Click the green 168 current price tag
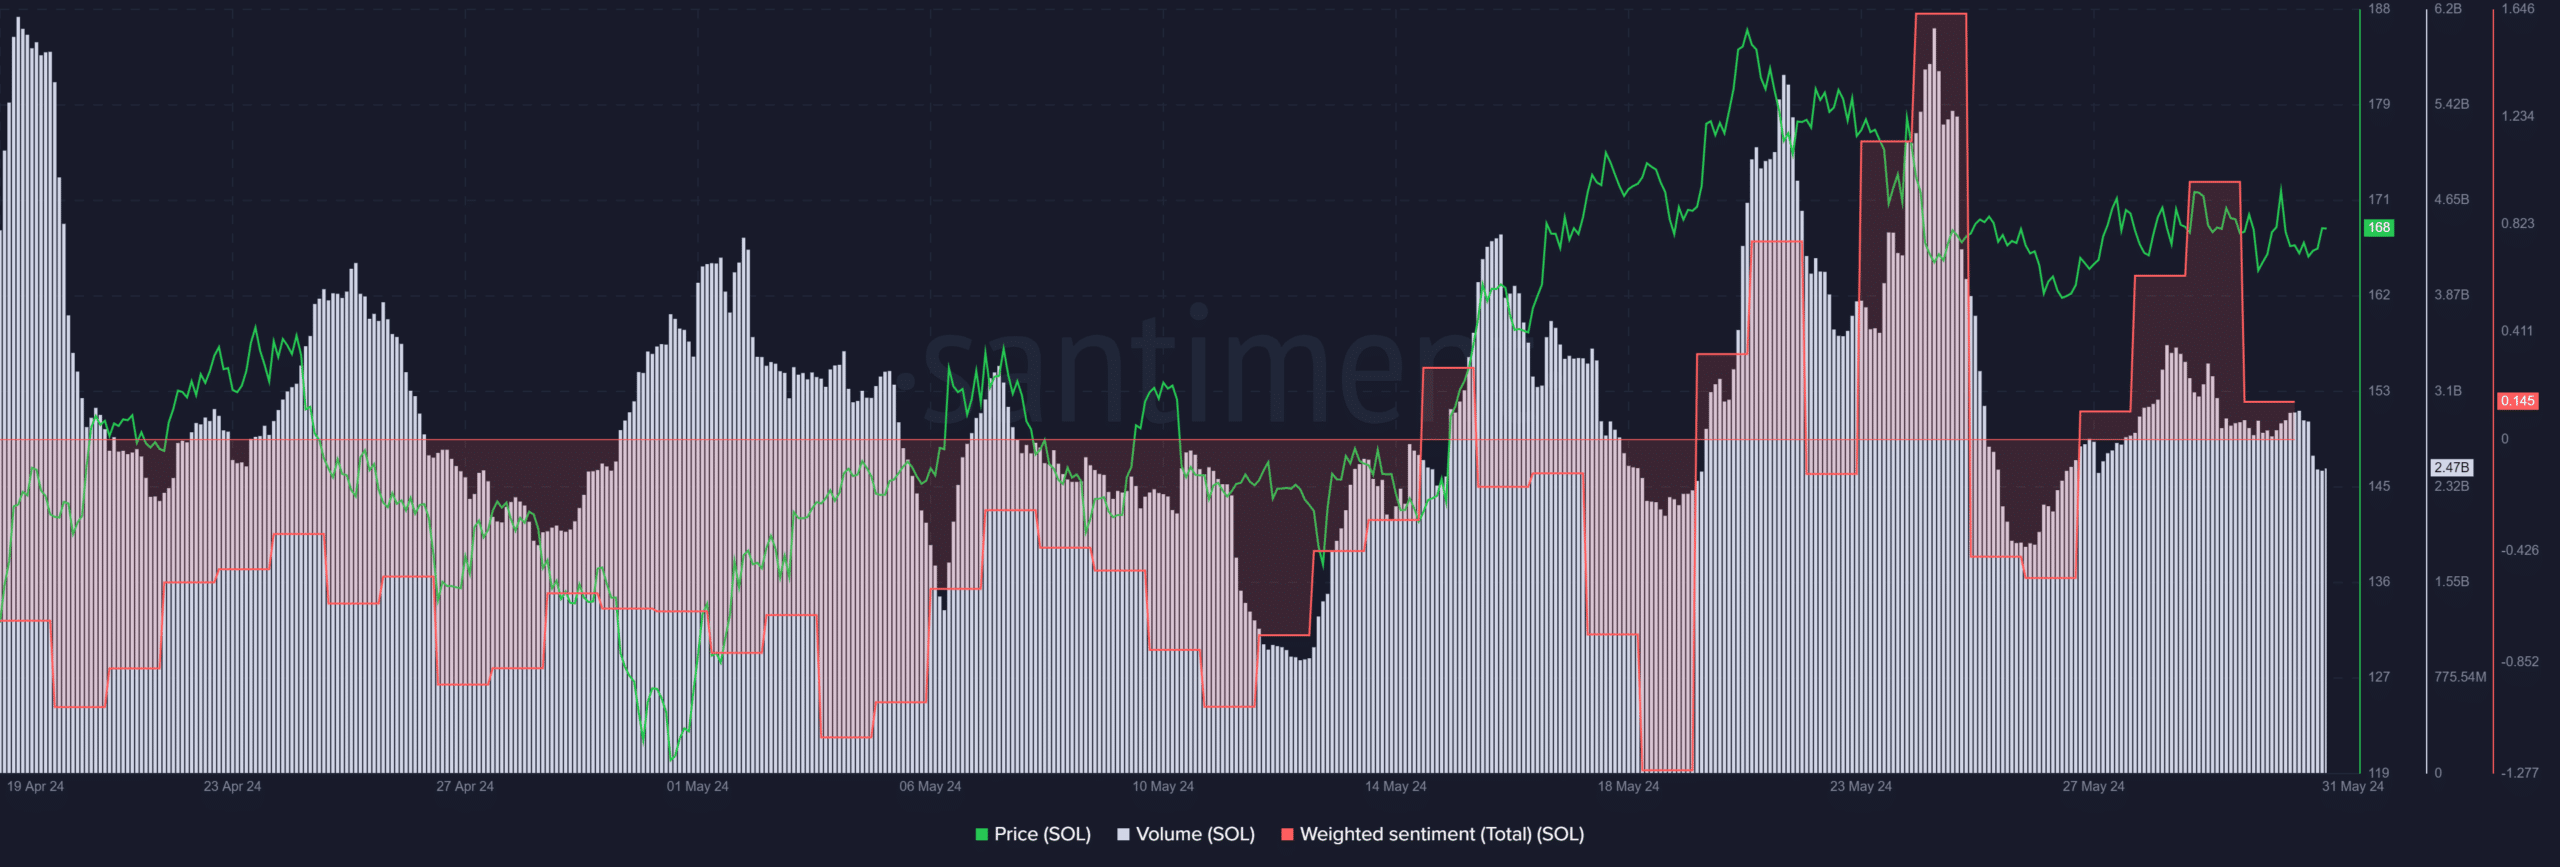Image resolution: width=2560 pixels, height=867 pixels. point(2379,228)
